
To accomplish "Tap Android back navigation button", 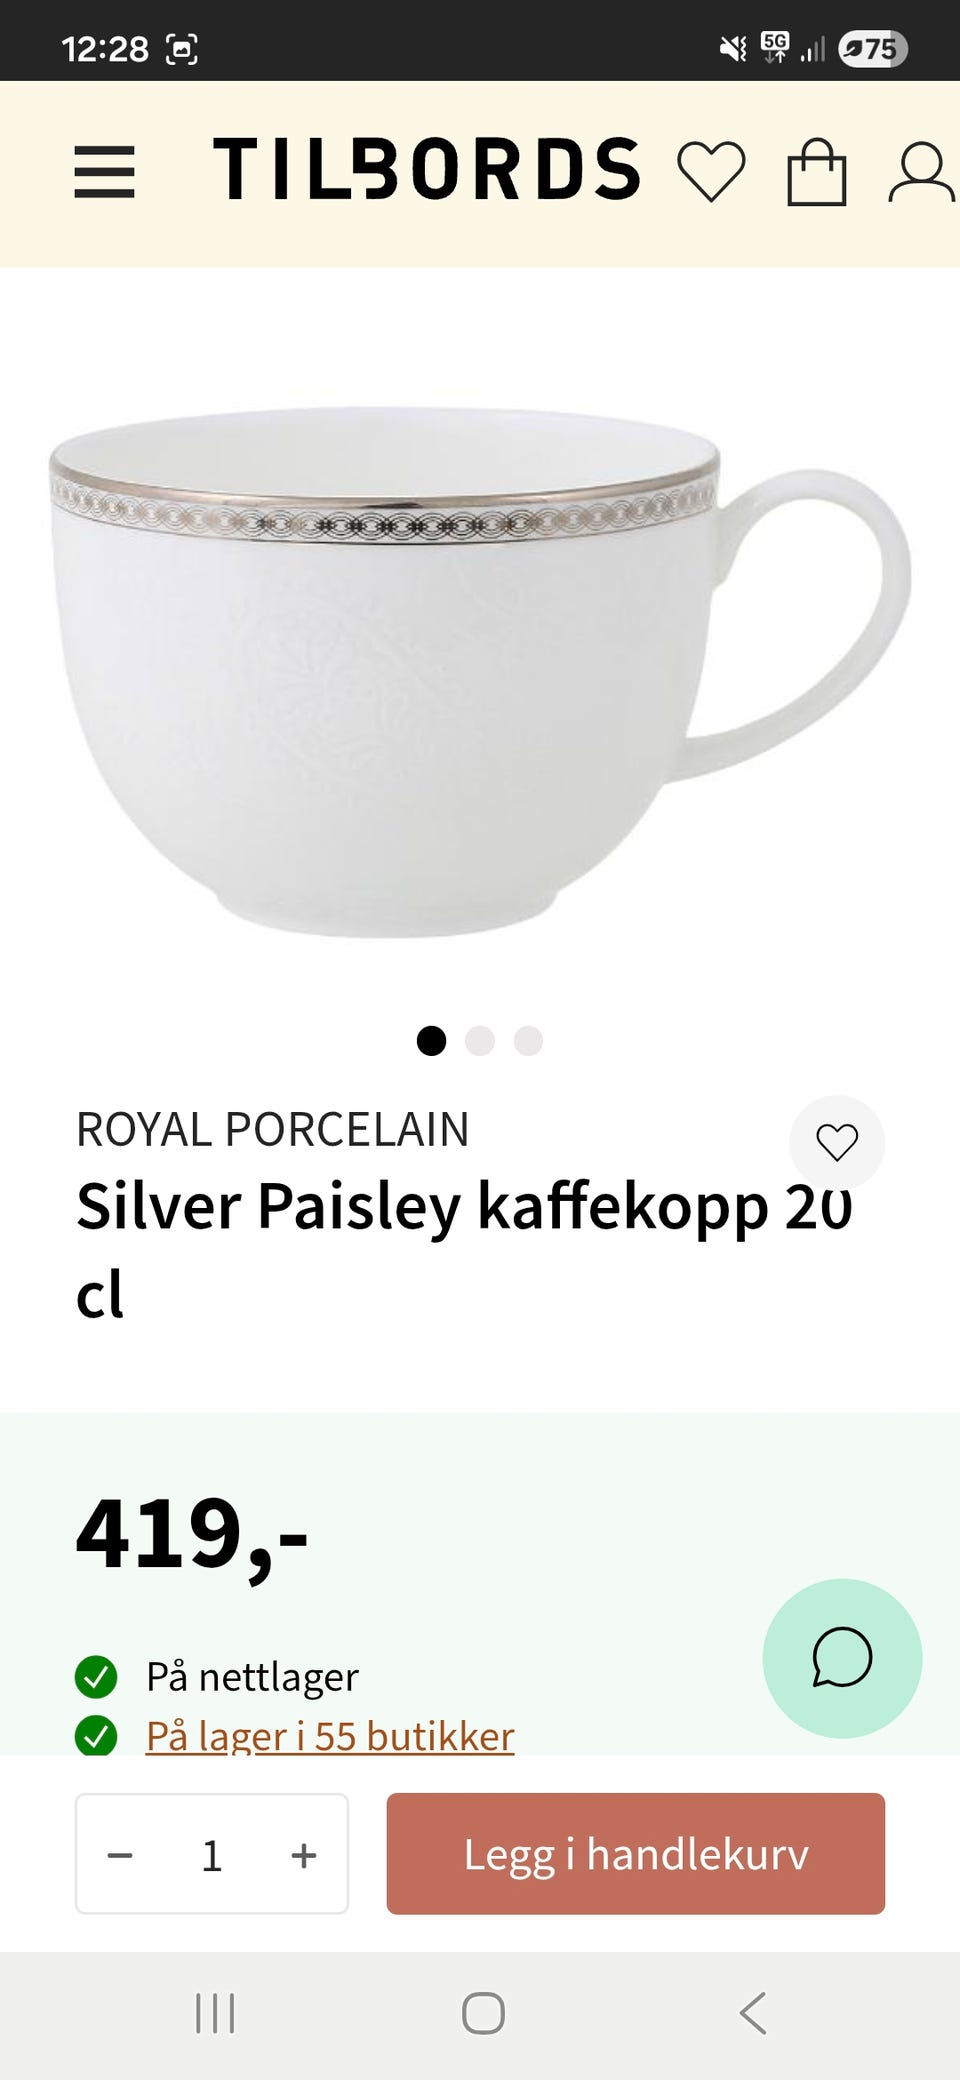I will [x=753, y=2013].
